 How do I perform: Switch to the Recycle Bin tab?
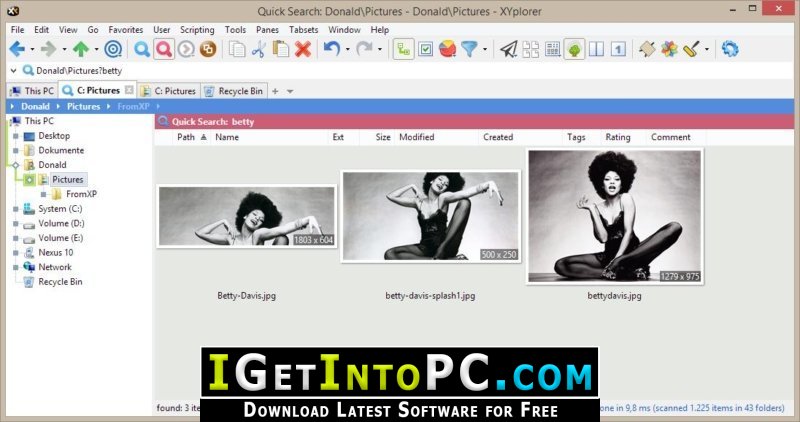pyautogui.click(x=234, y=91)
